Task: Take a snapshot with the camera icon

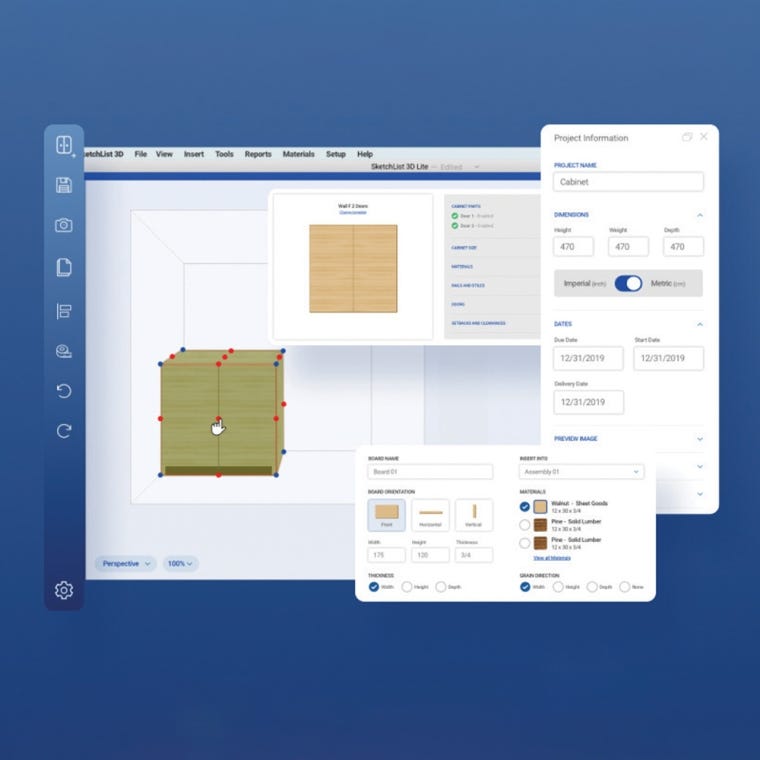Action: click(x=64, y=225)
